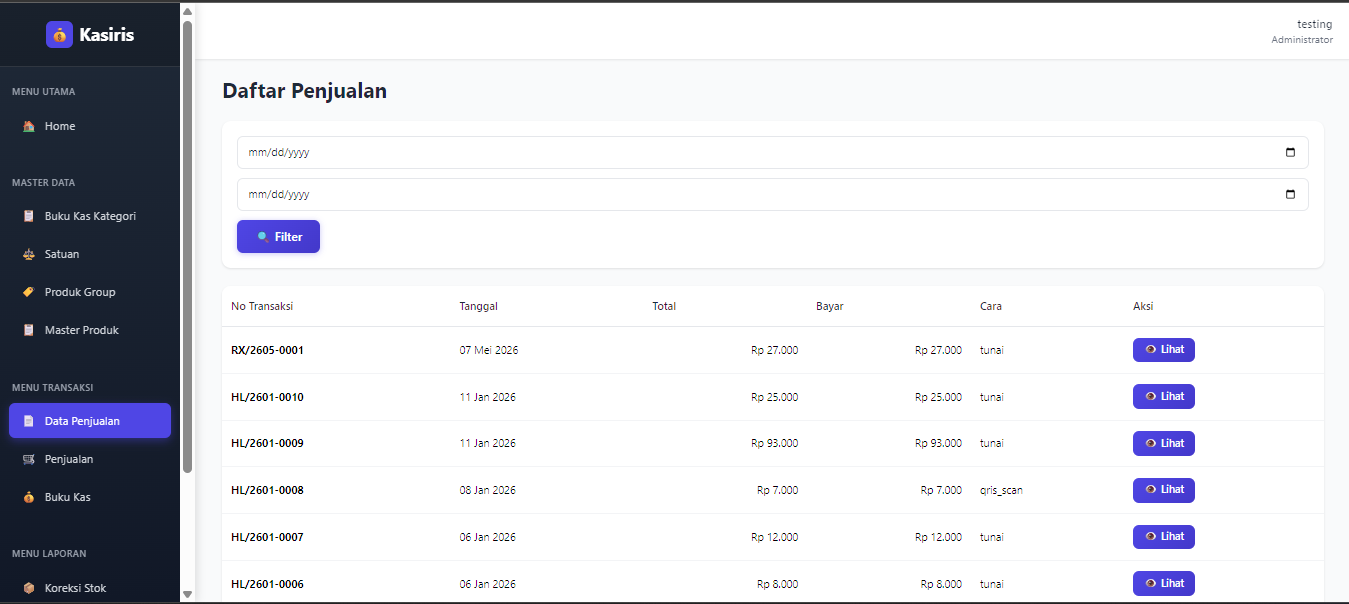The height and width of the screenshot is (604, 1349).
Task: Click the Buku Kas money bag icon
Action: coord(29,497)
